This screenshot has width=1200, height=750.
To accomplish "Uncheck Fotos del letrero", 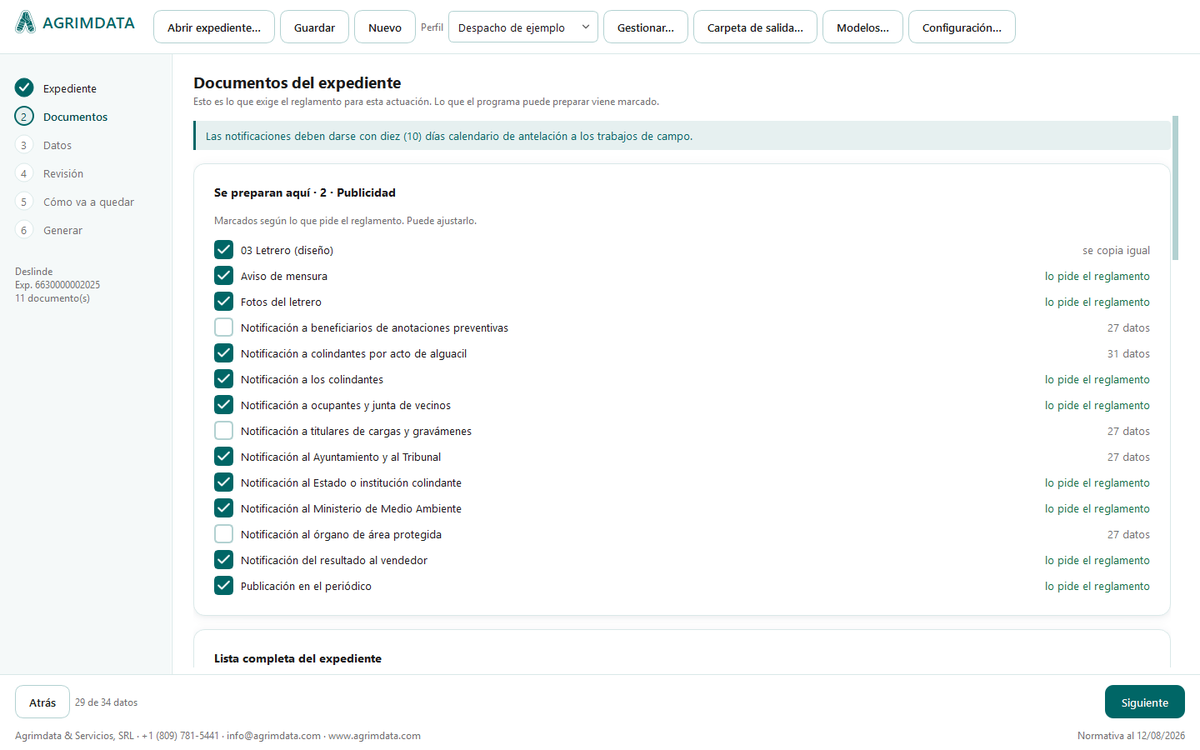I will [224, 302].
